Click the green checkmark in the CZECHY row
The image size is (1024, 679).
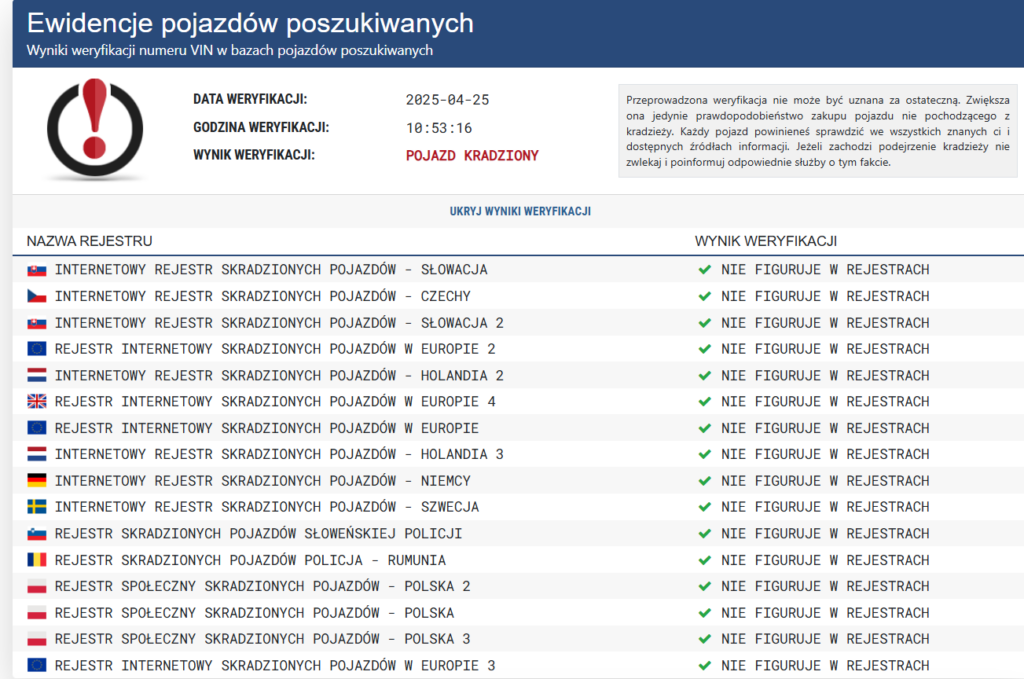tap(705, 296)
